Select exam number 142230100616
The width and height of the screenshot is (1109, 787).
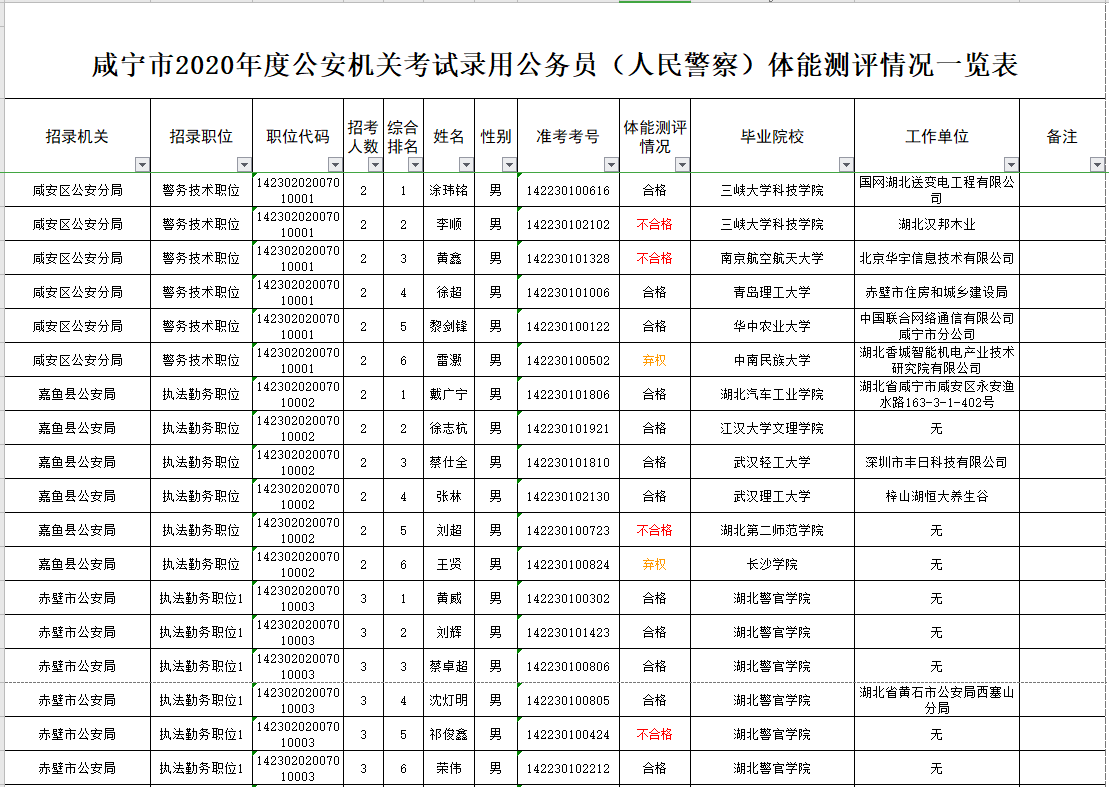coord(569,190)
